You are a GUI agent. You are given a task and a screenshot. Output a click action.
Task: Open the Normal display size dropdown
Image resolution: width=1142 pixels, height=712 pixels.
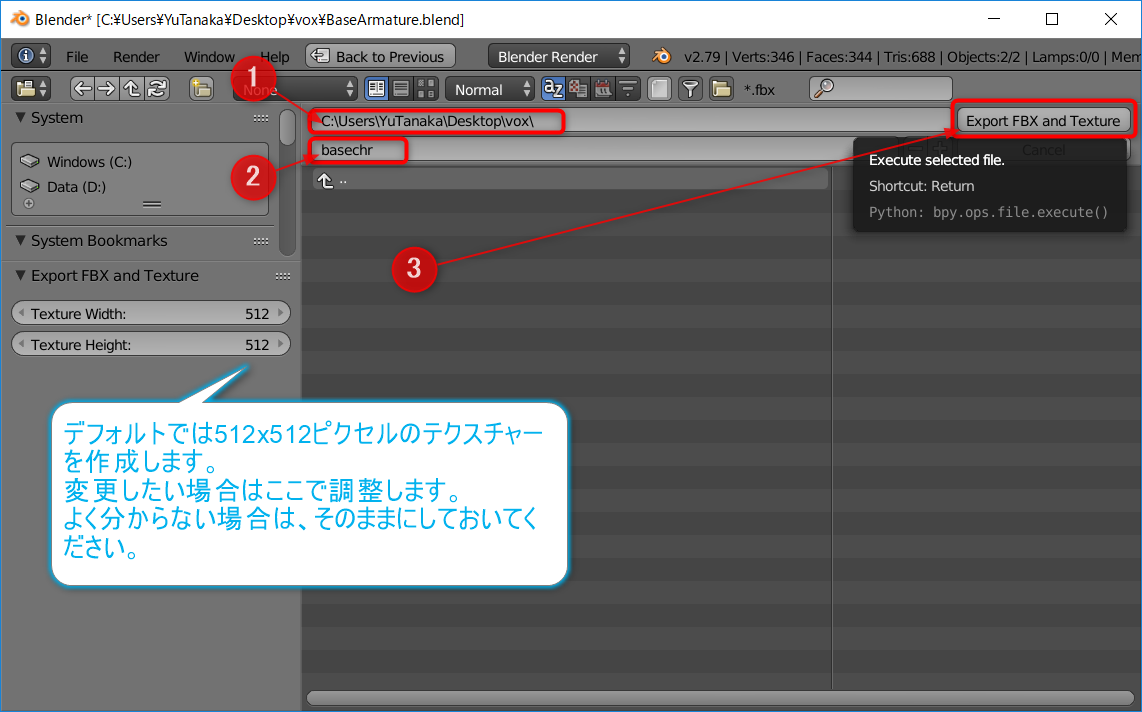[x=490, y=89]
